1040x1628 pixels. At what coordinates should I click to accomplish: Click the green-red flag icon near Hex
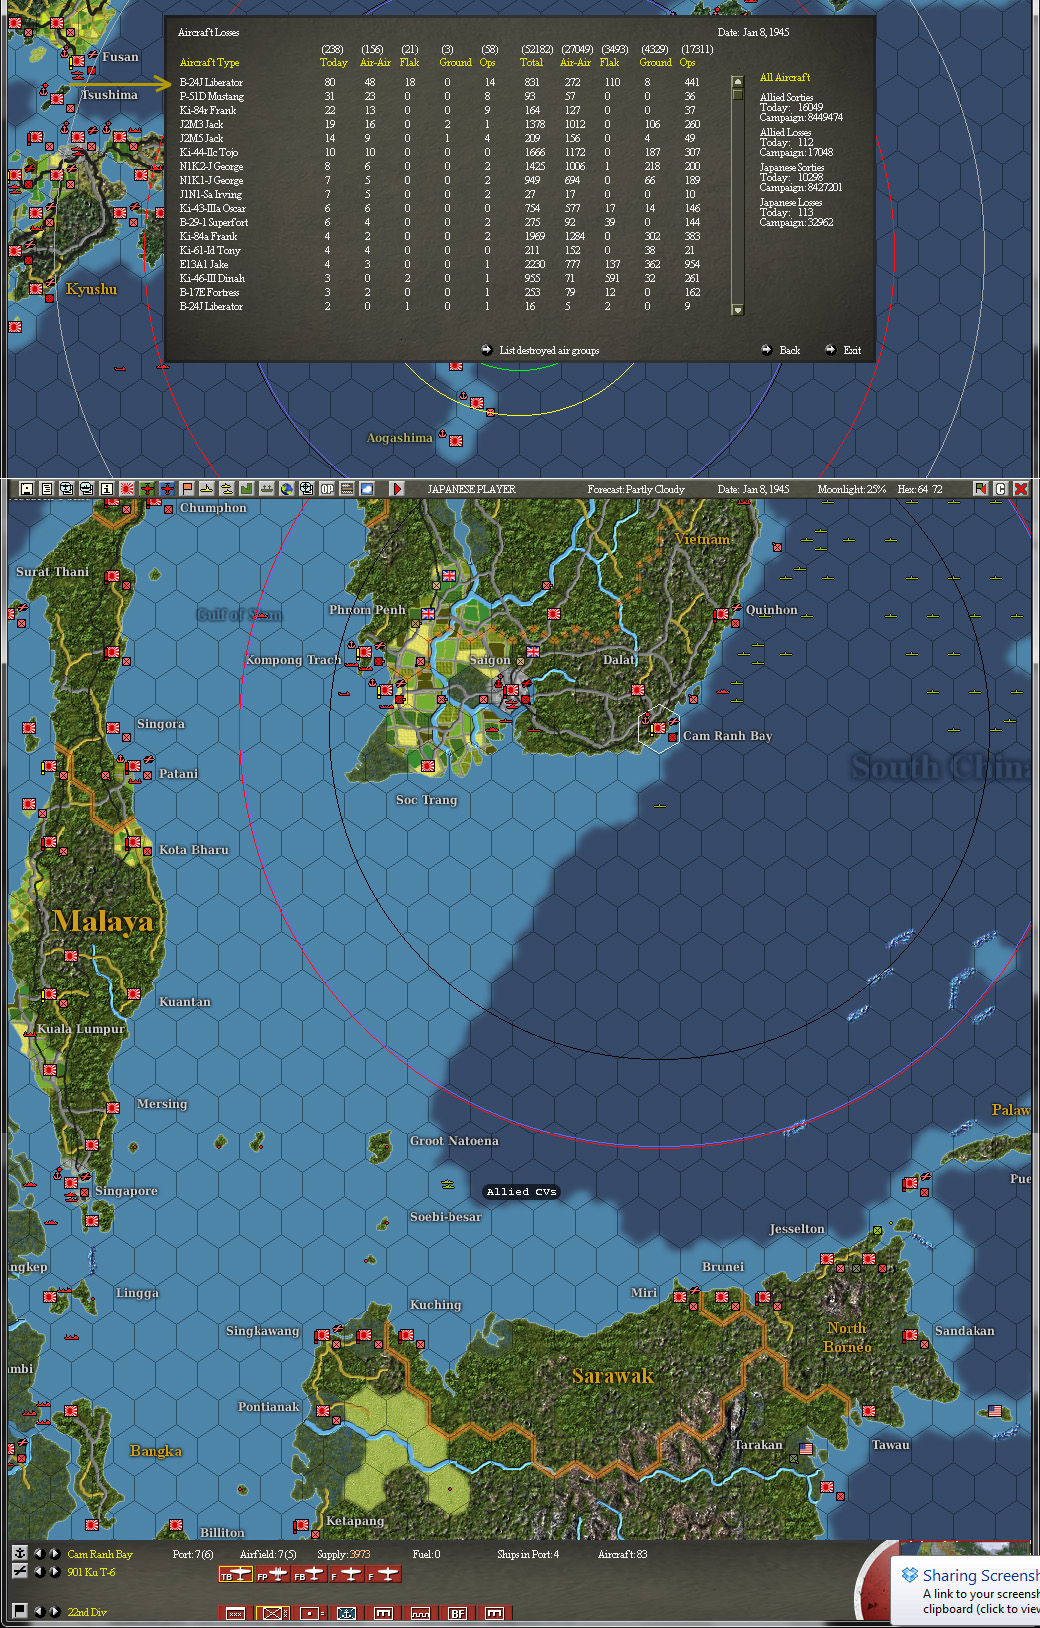(980, 489)
